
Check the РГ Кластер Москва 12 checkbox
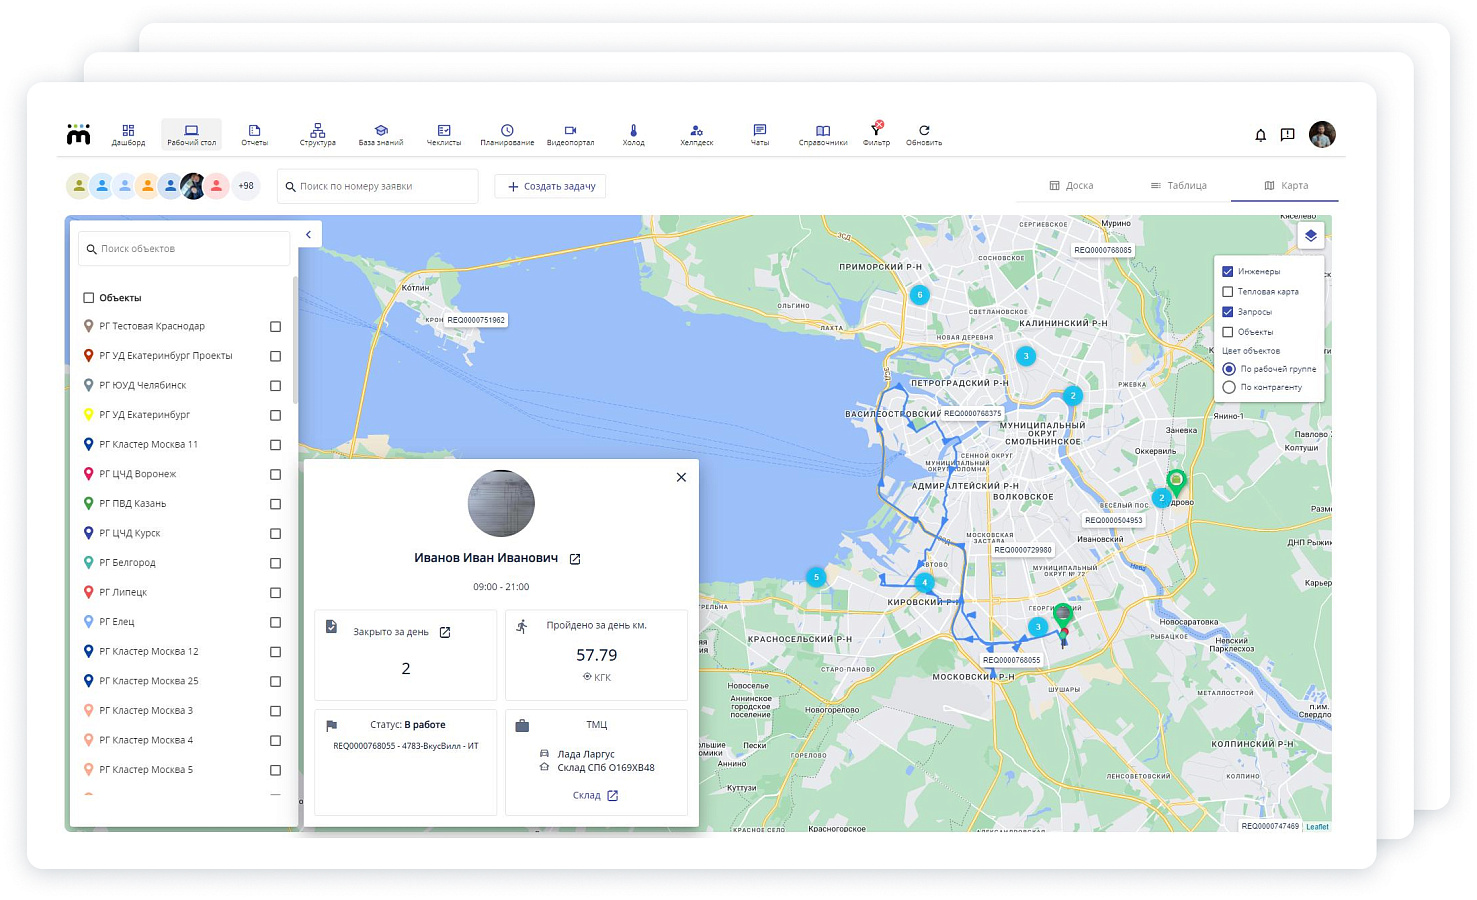point(275,652)
